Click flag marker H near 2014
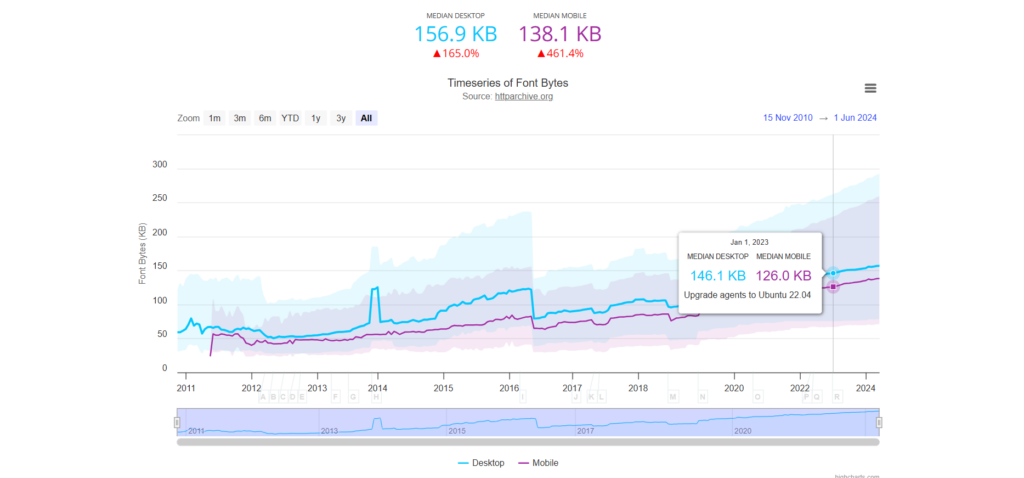The height and width of the screenshot is (478, 1024). click(376, 396)
